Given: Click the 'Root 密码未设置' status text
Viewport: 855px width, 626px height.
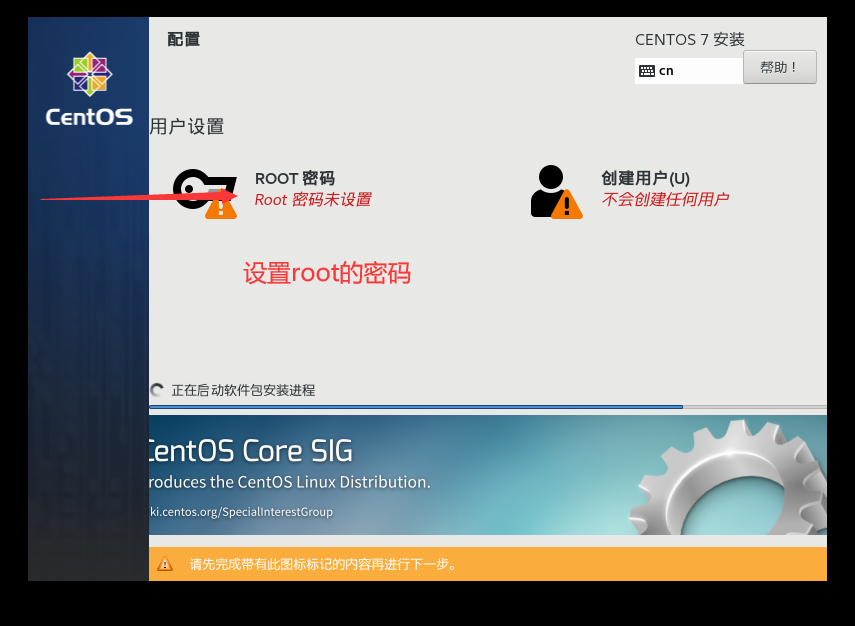Looking at the screenshot, I should coord(313,200).
